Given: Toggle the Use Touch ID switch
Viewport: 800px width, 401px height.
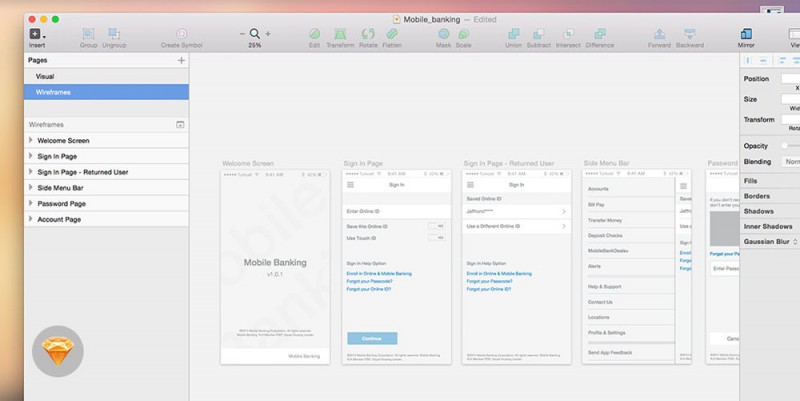Looking at the screenshot, I should point(436,238).
